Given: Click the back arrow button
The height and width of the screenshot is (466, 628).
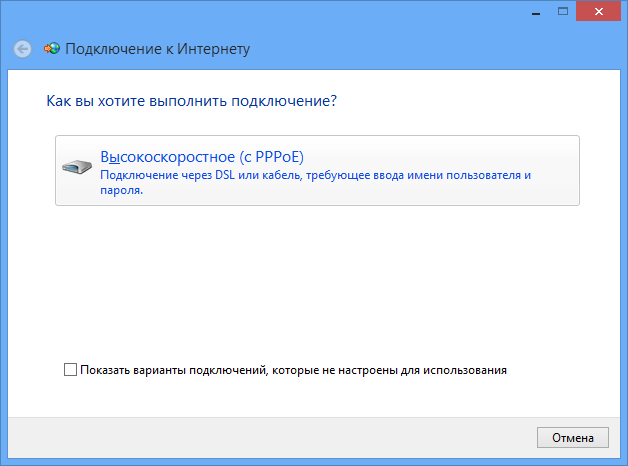Looking at the screenshot, I should tap(23, 48).
